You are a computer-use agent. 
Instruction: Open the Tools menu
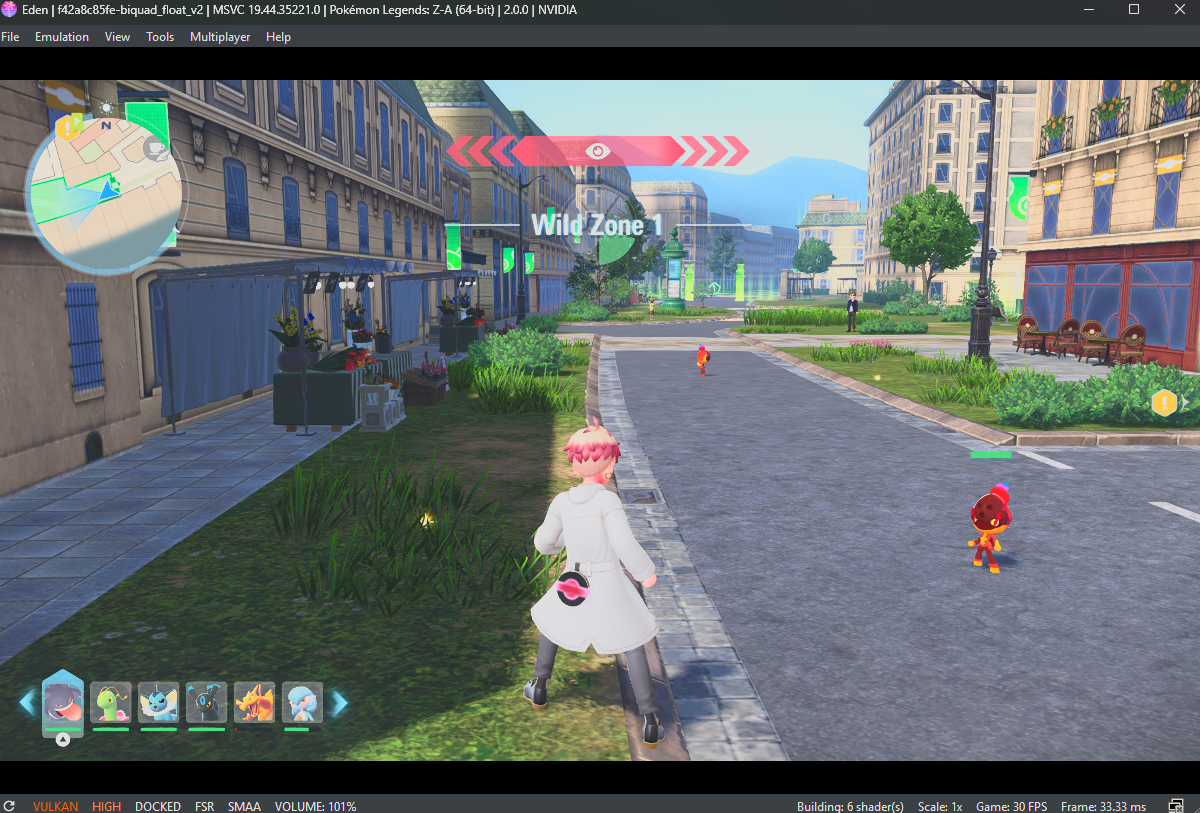pyautogui.click(x=160, y=37)
